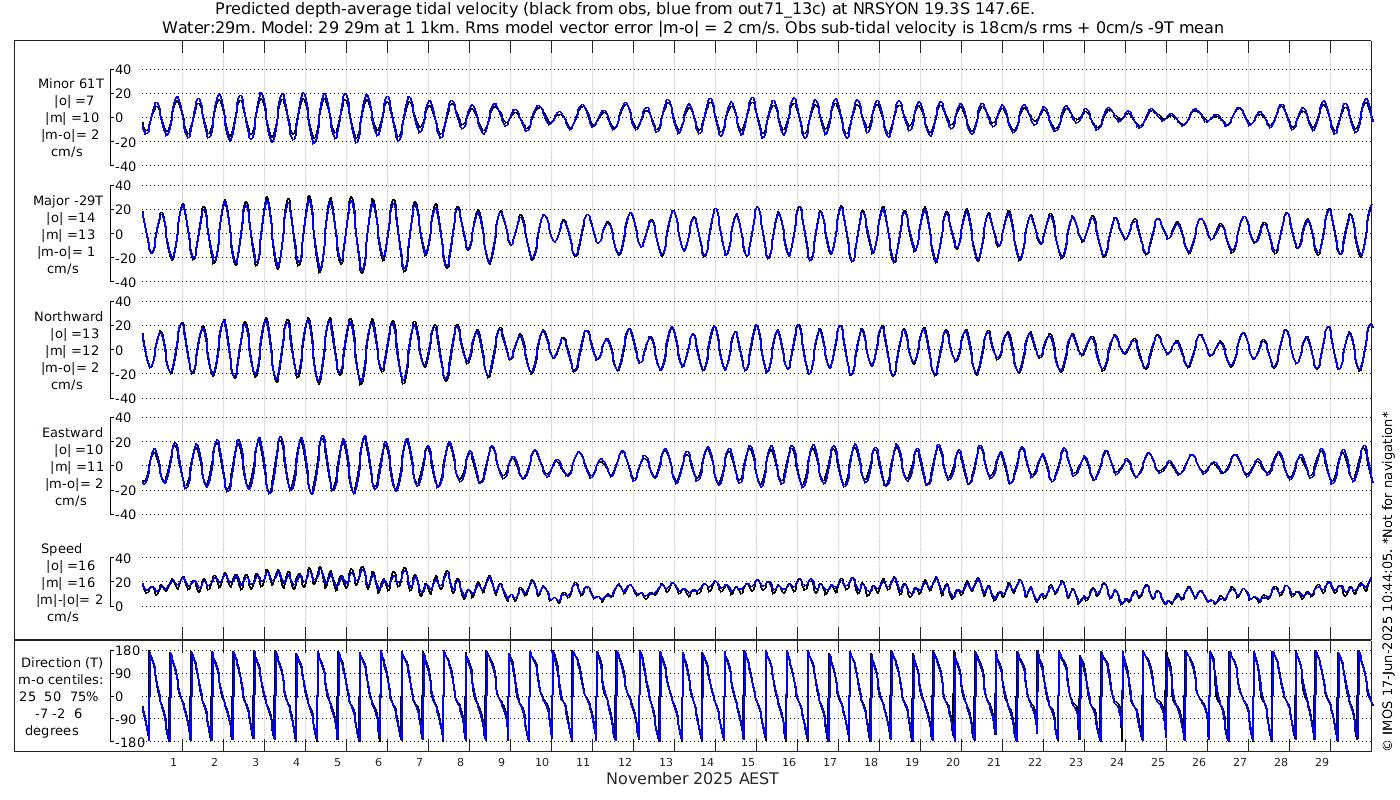Select day 8 on the date axis

coord(460,762)
